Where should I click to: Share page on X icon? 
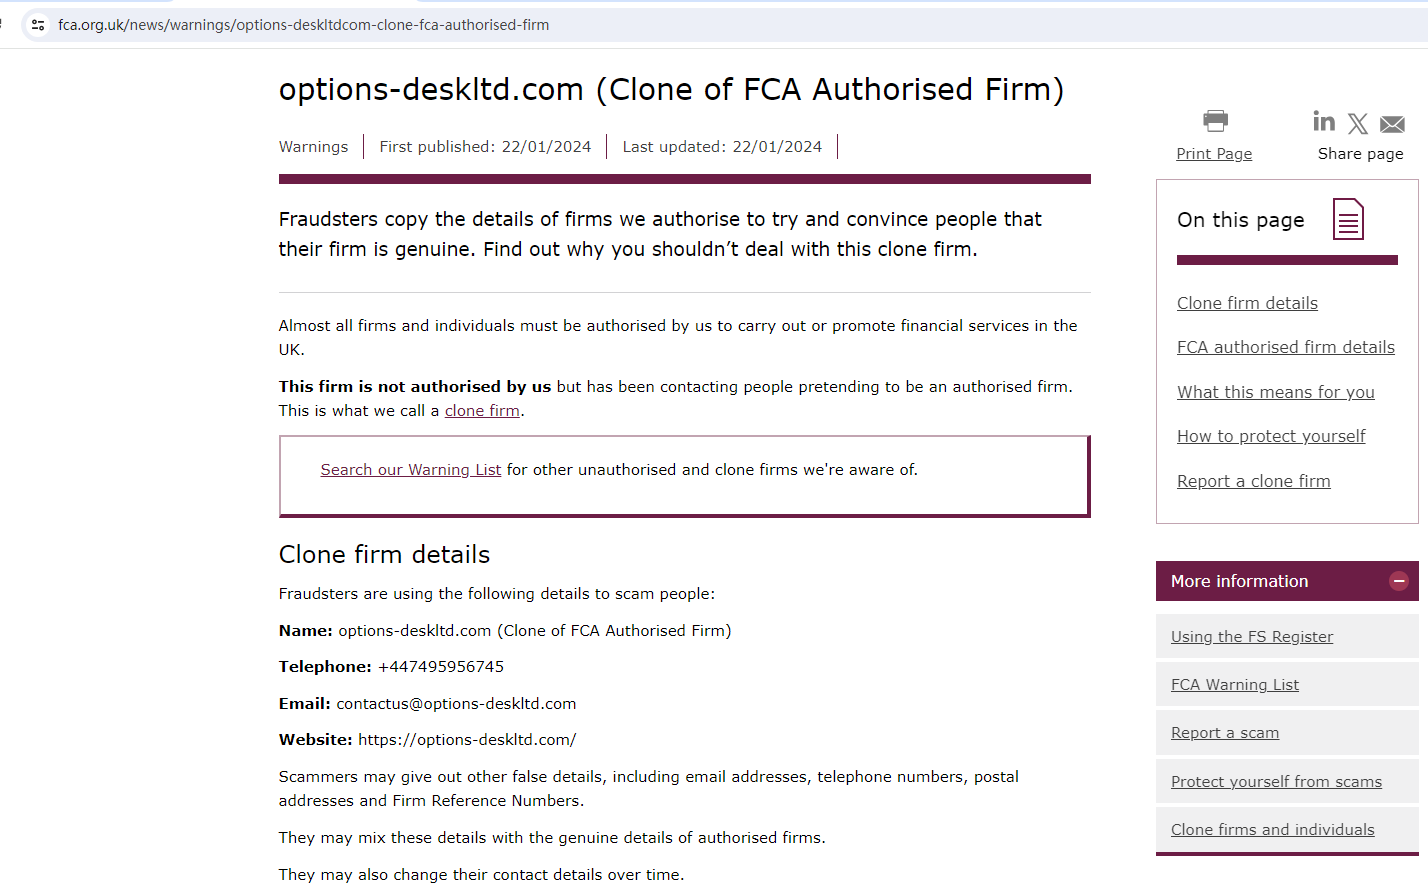[x=1357, y=123]
